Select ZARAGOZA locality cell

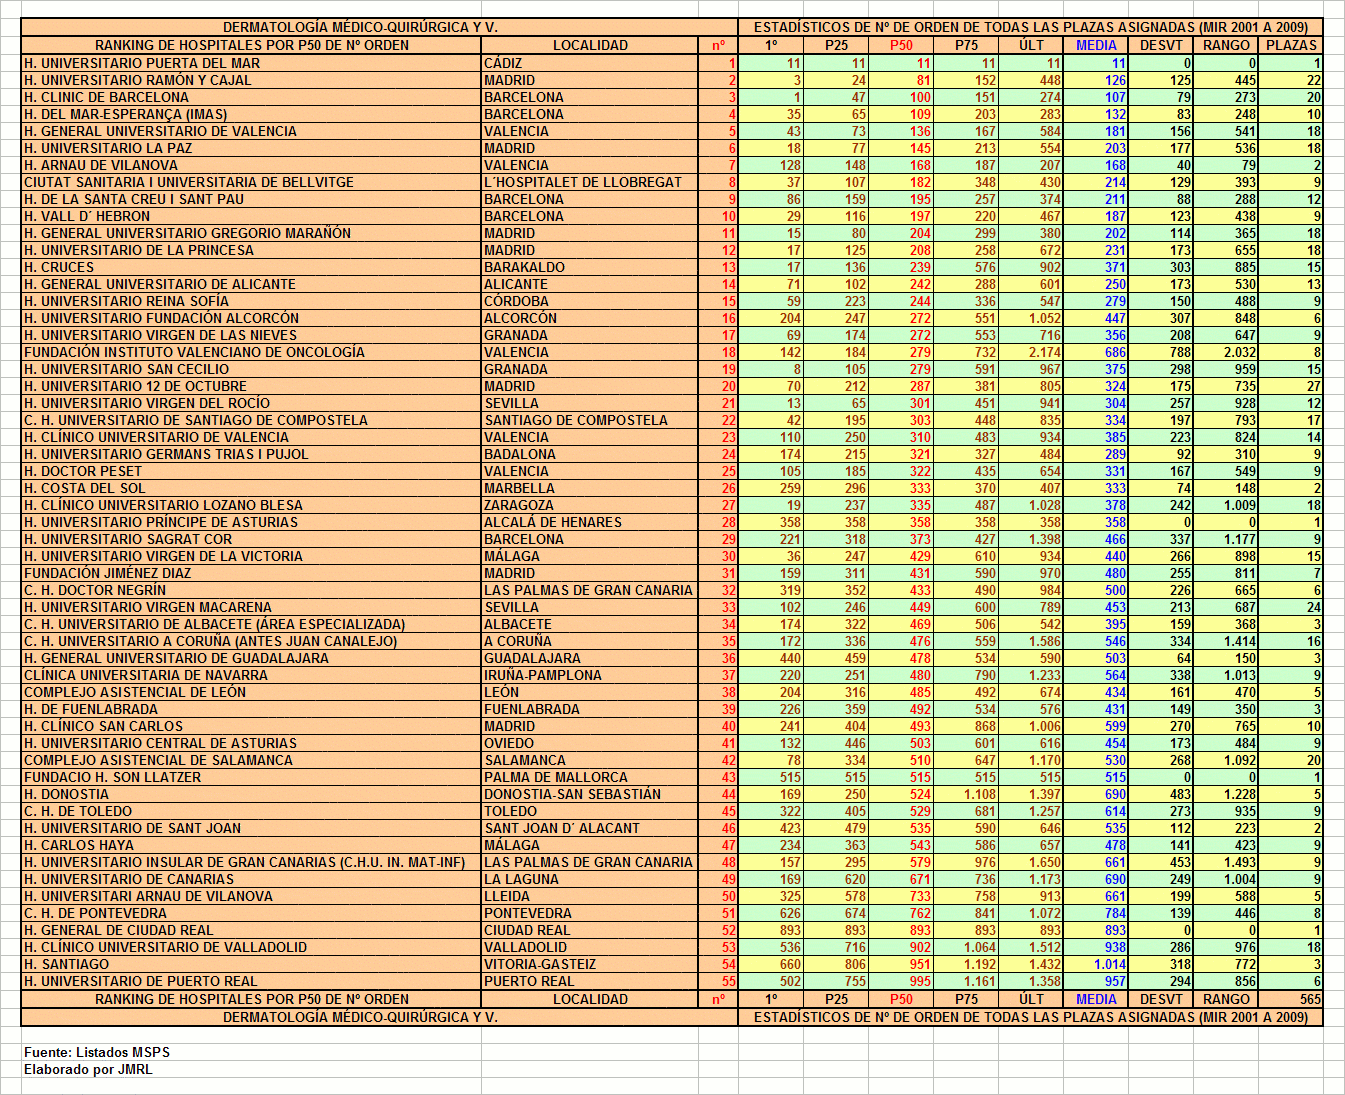[x=590, y=505]
